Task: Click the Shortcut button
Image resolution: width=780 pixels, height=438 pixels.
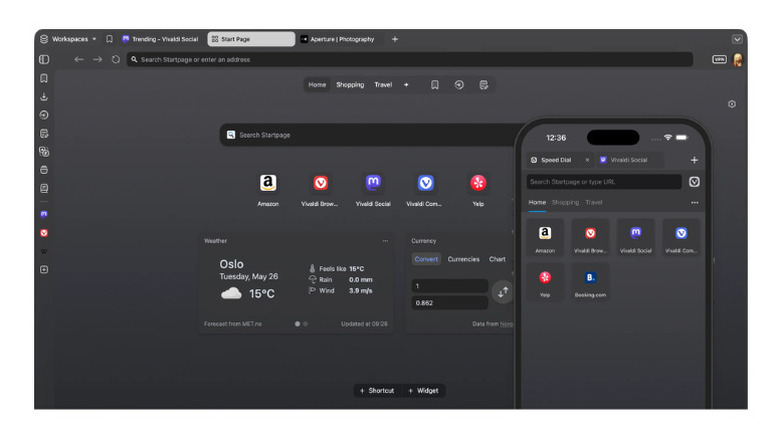Action: click(377, 391)
